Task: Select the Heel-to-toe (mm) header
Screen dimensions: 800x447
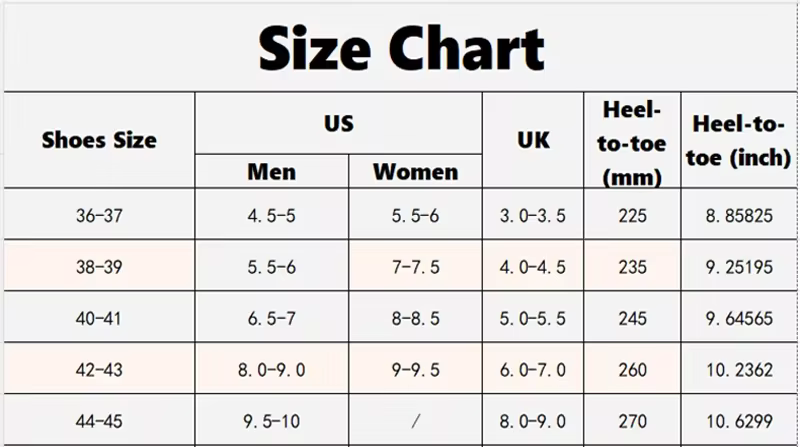Action: (634, 142)
